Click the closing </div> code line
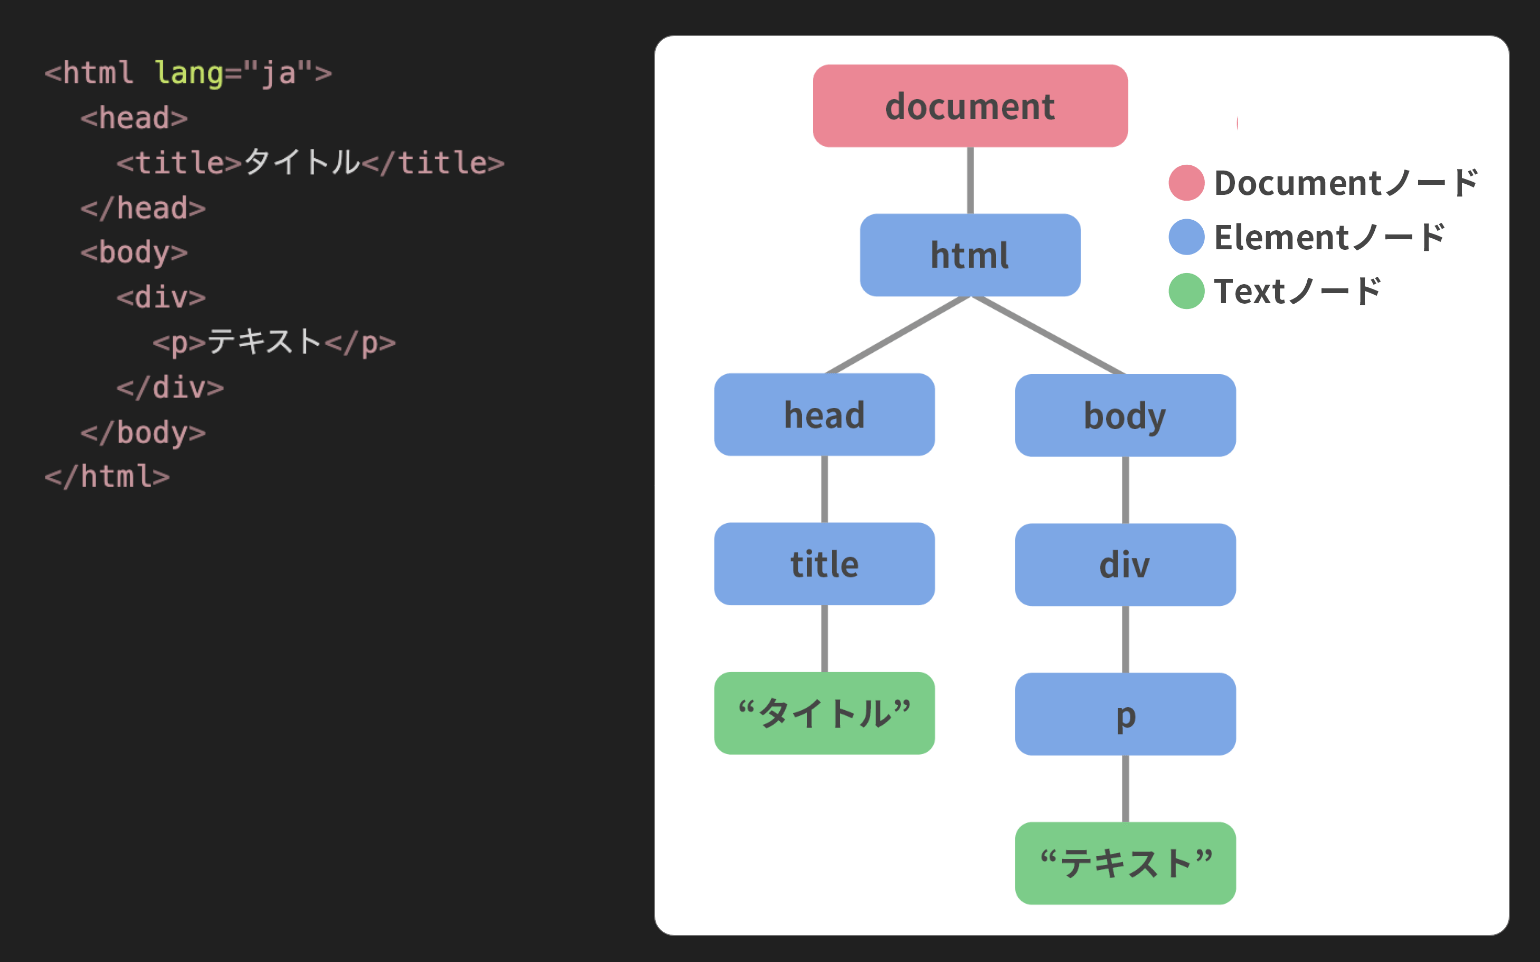Screen dimensions: 1540x962 point(170,387)
